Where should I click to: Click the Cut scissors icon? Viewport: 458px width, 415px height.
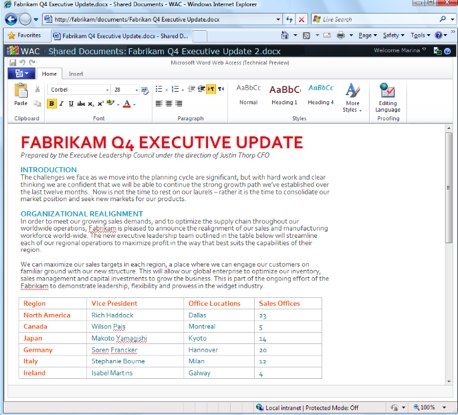[37, 89]
